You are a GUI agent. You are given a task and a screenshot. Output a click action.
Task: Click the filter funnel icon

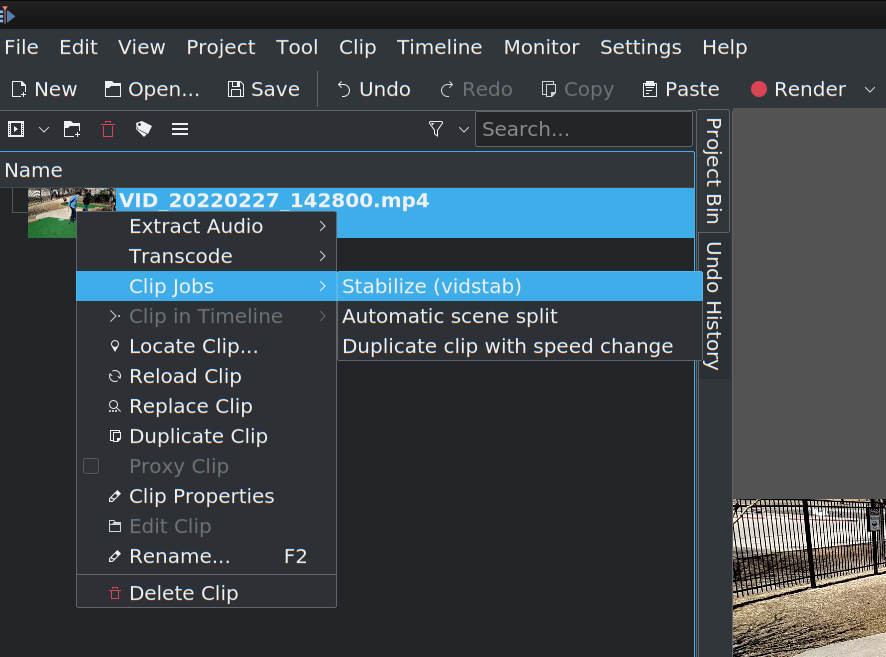tap(436, 129)
